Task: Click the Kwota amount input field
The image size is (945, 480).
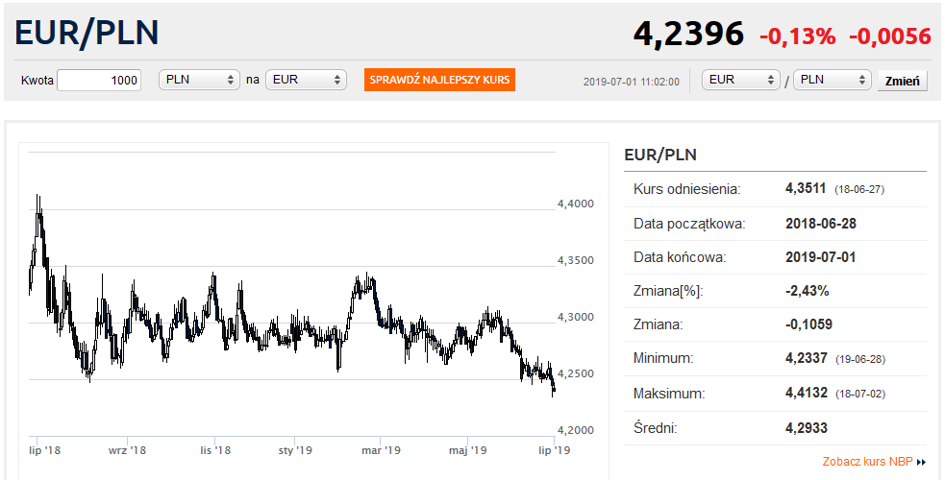Action: (x=99, y=80)
